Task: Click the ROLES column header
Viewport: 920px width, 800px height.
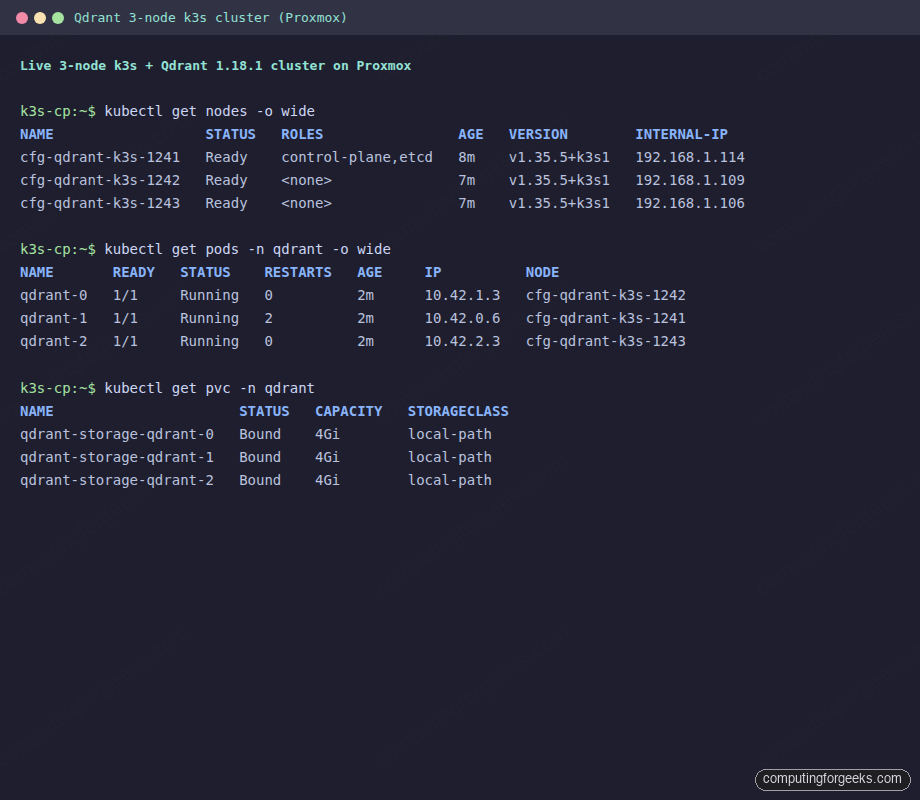Action: coord(302,134)
